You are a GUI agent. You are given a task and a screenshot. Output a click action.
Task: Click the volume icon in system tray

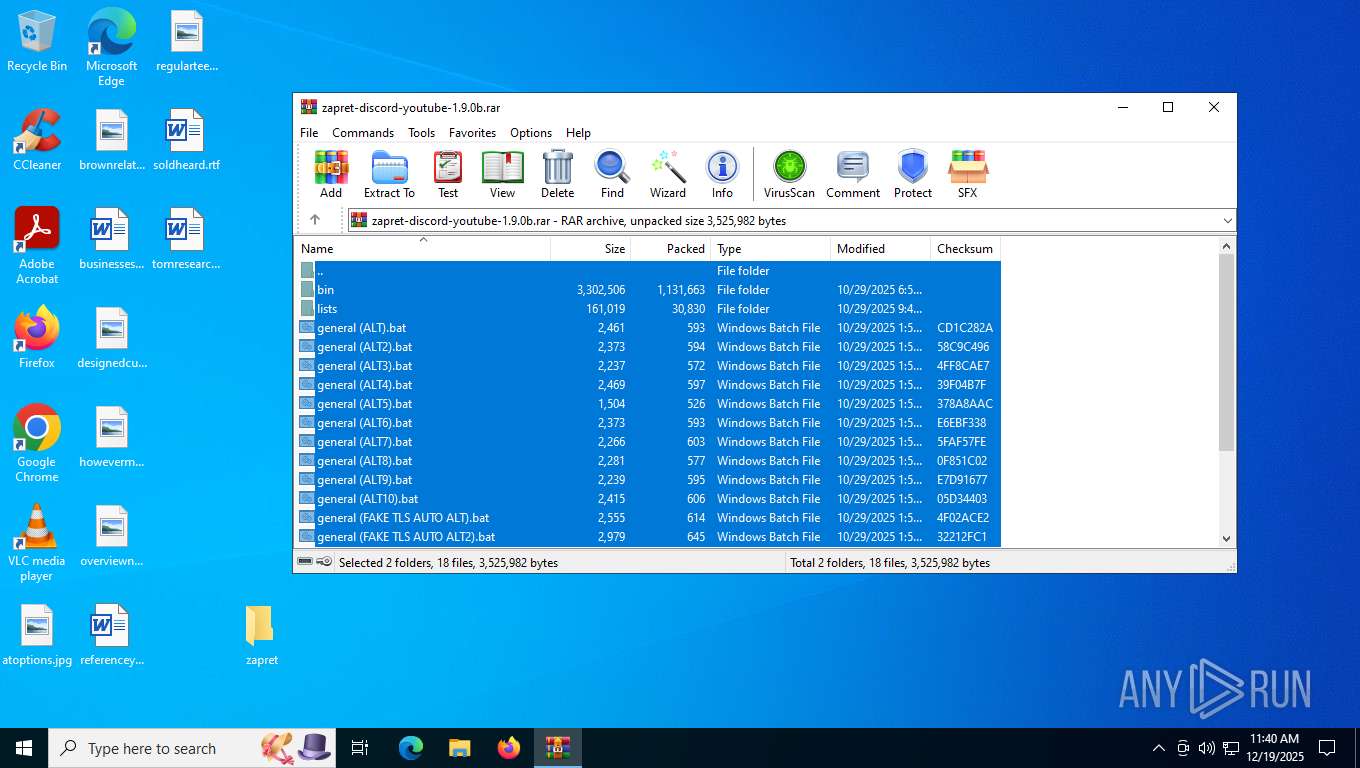pos(1206,748)
